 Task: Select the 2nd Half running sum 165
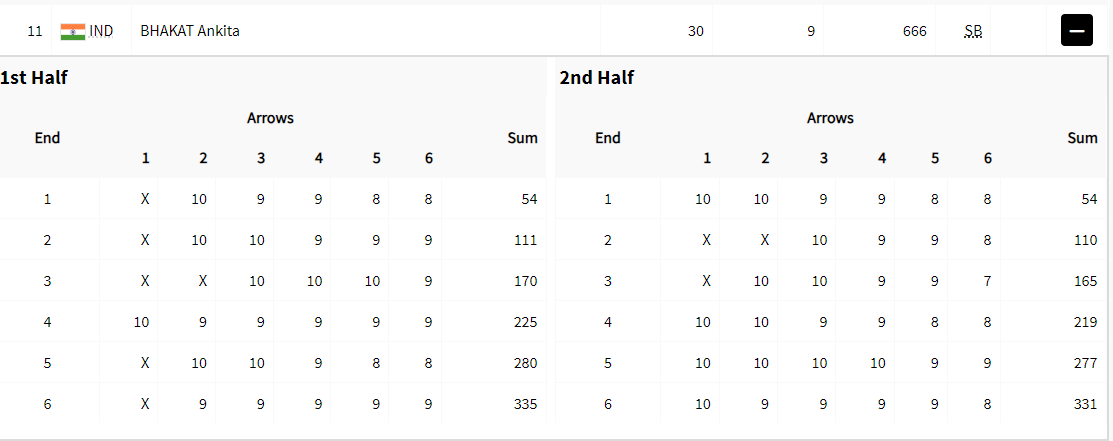coord(1085,281)
